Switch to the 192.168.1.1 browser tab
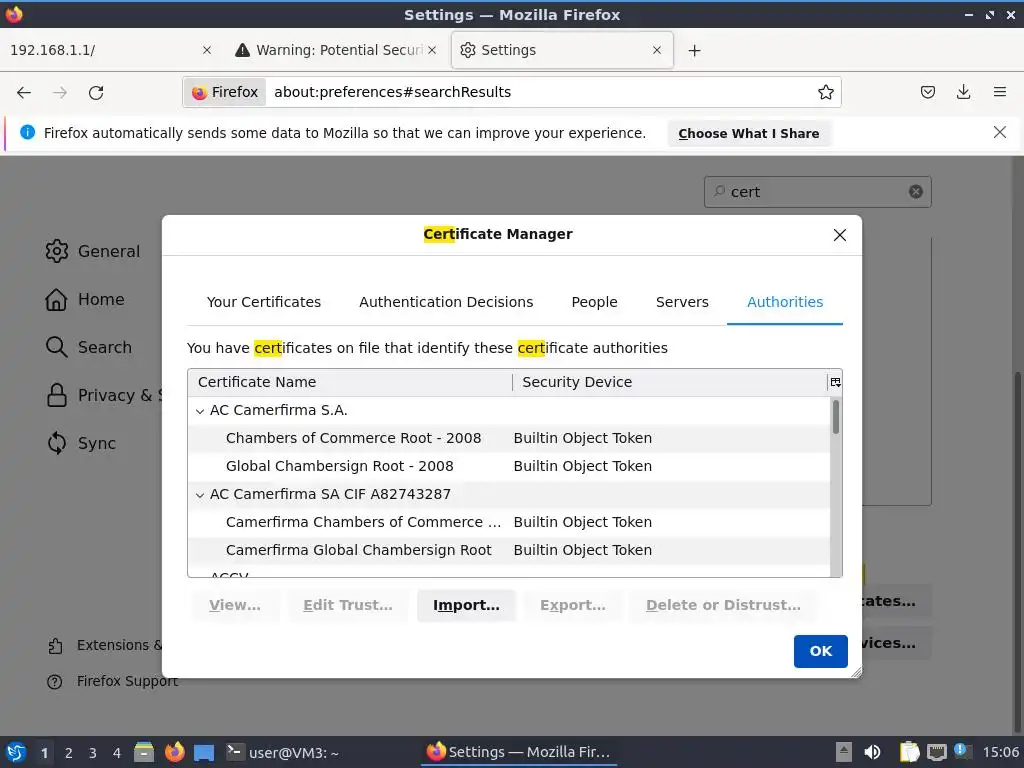Image resolution: width=1024 pixels, height=768 pixels. coord(104,50)
